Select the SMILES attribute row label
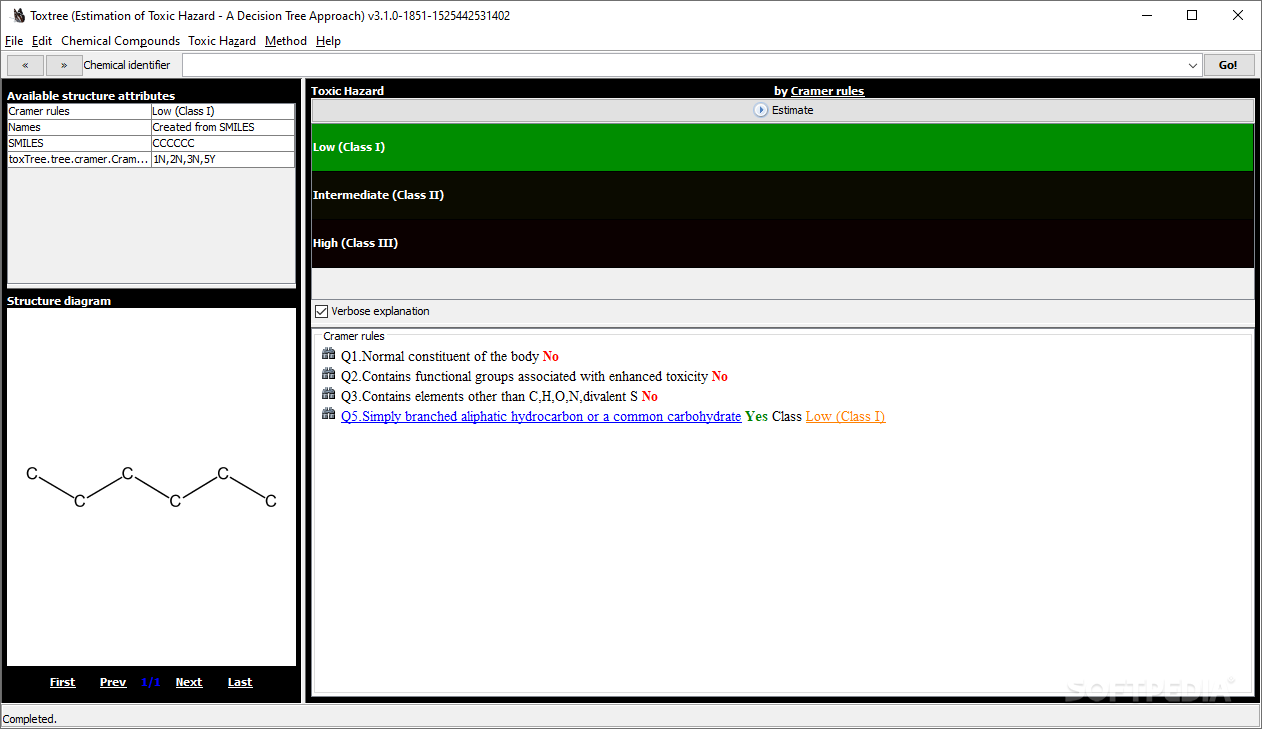This screenshot has width=1262, height=729. click(x=79, y=143)
